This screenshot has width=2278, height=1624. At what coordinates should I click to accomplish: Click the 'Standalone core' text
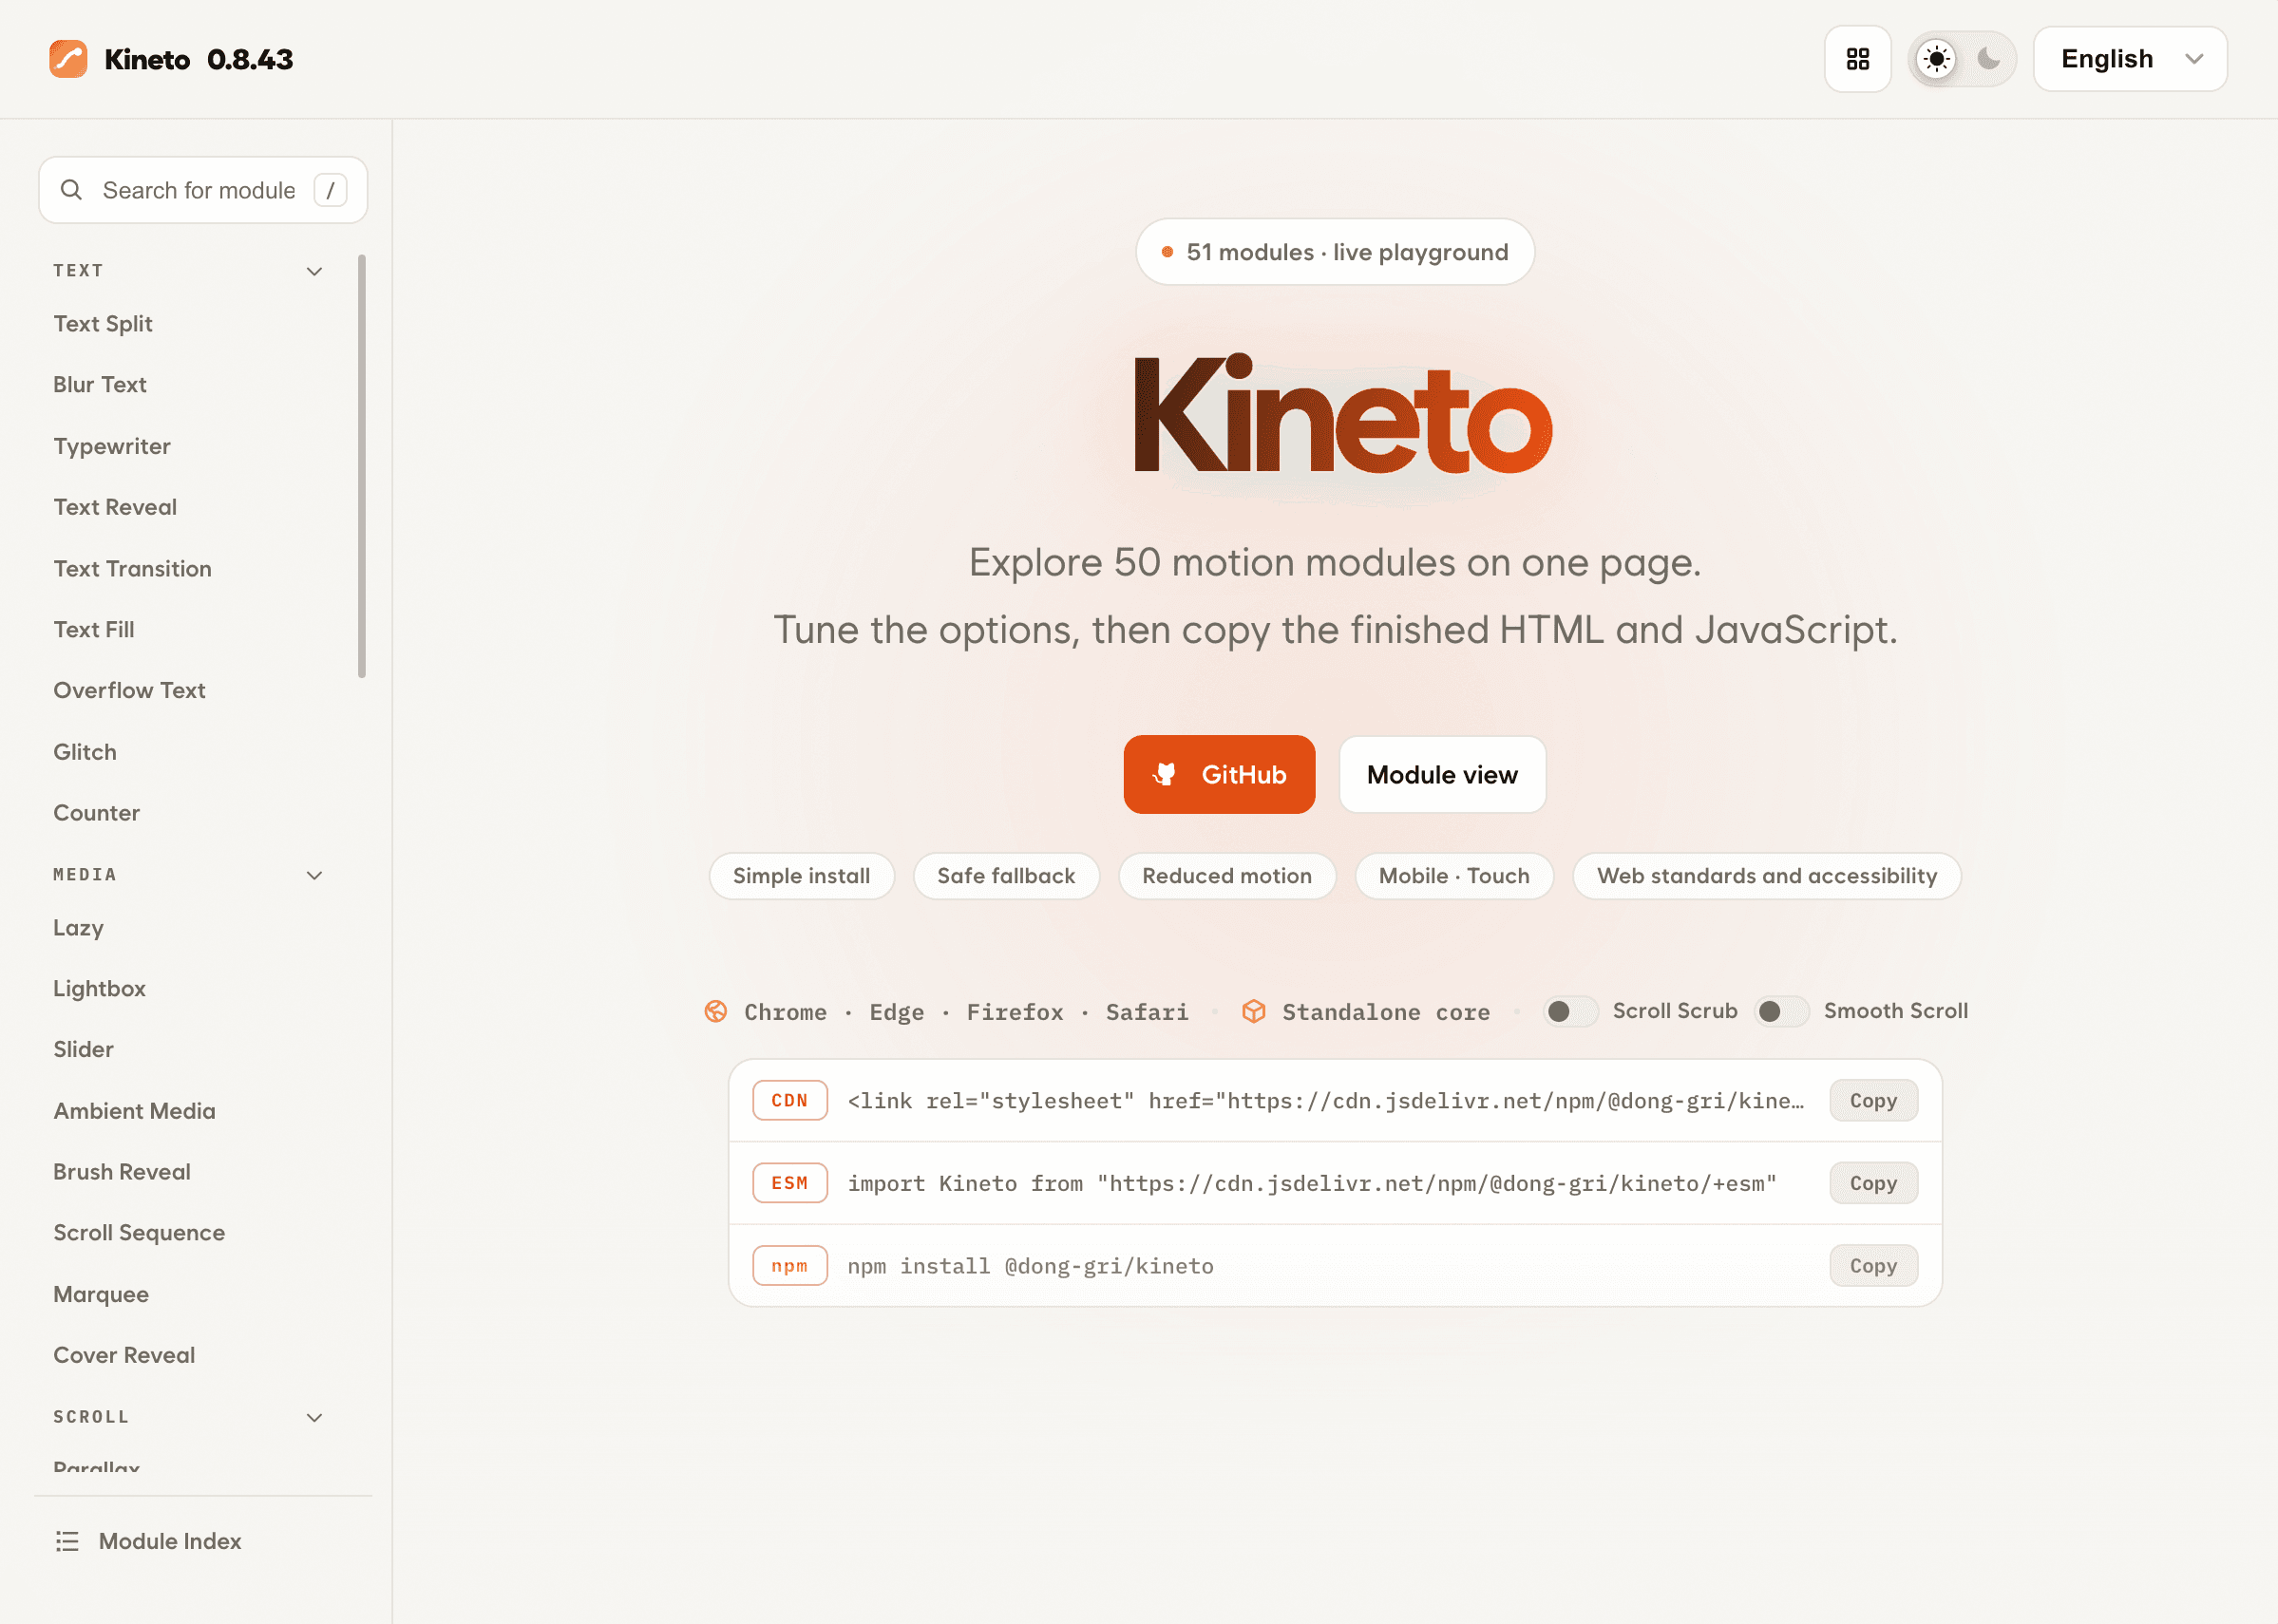(1386, 1012)
